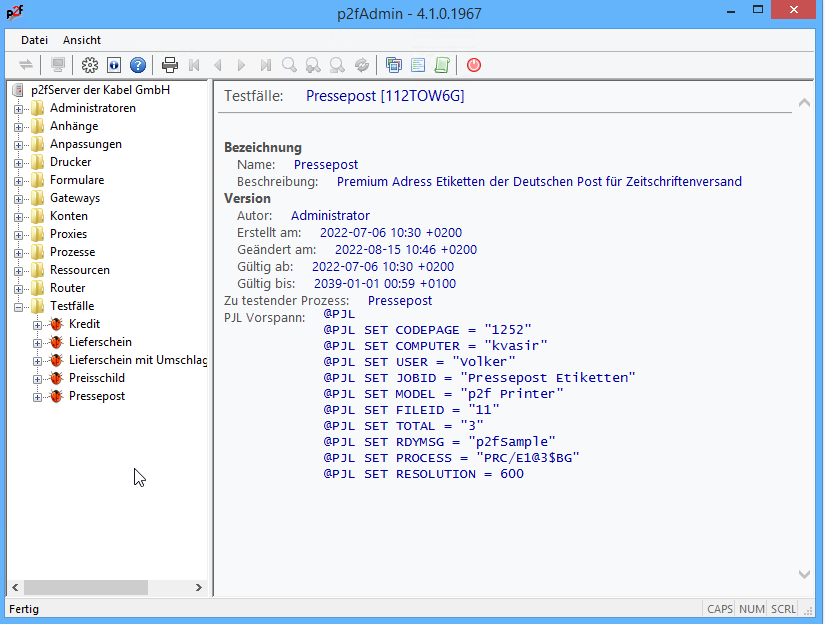Open the Datei menu
The height and width of the screenshot is (624, 825).
(x=34, y=40)
